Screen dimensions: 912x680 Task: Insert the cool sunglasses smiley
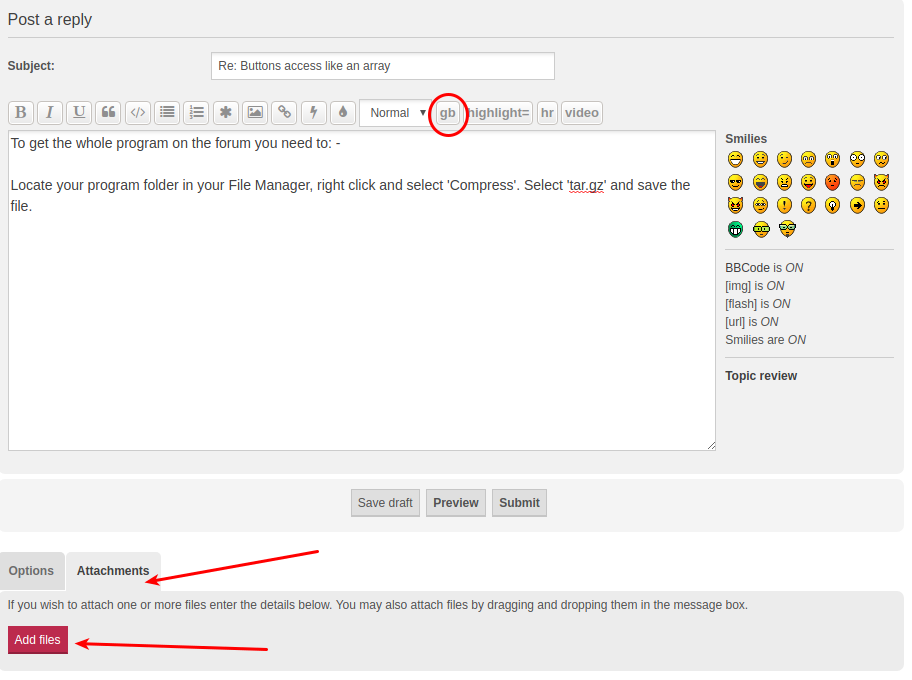point(736,183)
